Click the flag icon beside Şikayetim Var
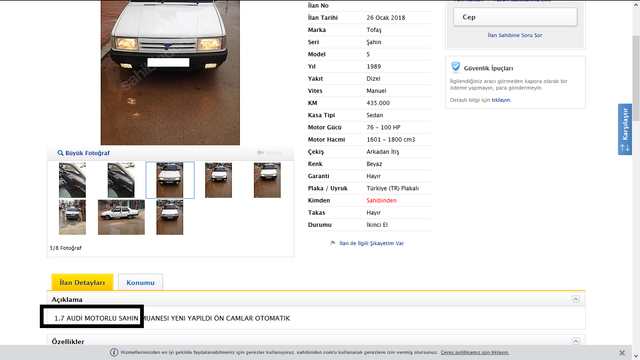Viewport: 640px width, 360px height. point(333,243)
